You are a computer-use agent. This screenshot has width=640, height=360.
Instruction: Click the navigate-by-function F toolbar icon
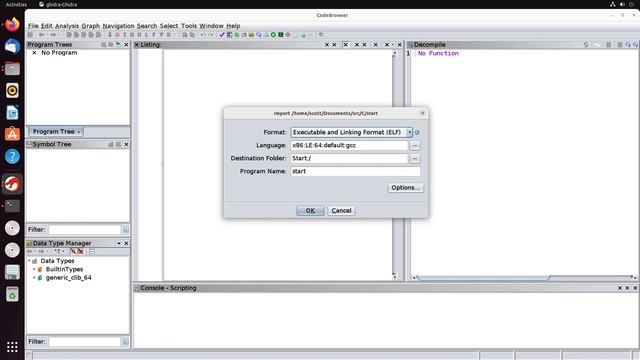[154, 35]
